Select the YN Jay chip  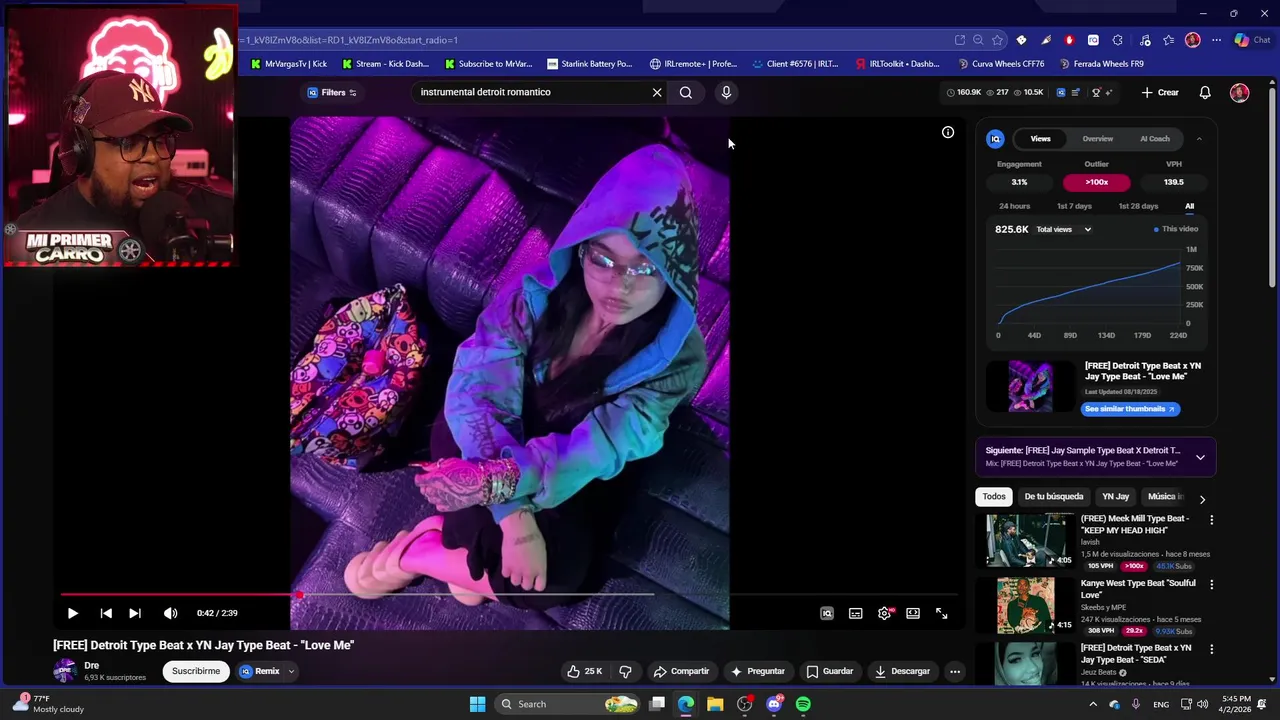(x=1115, y=496)
